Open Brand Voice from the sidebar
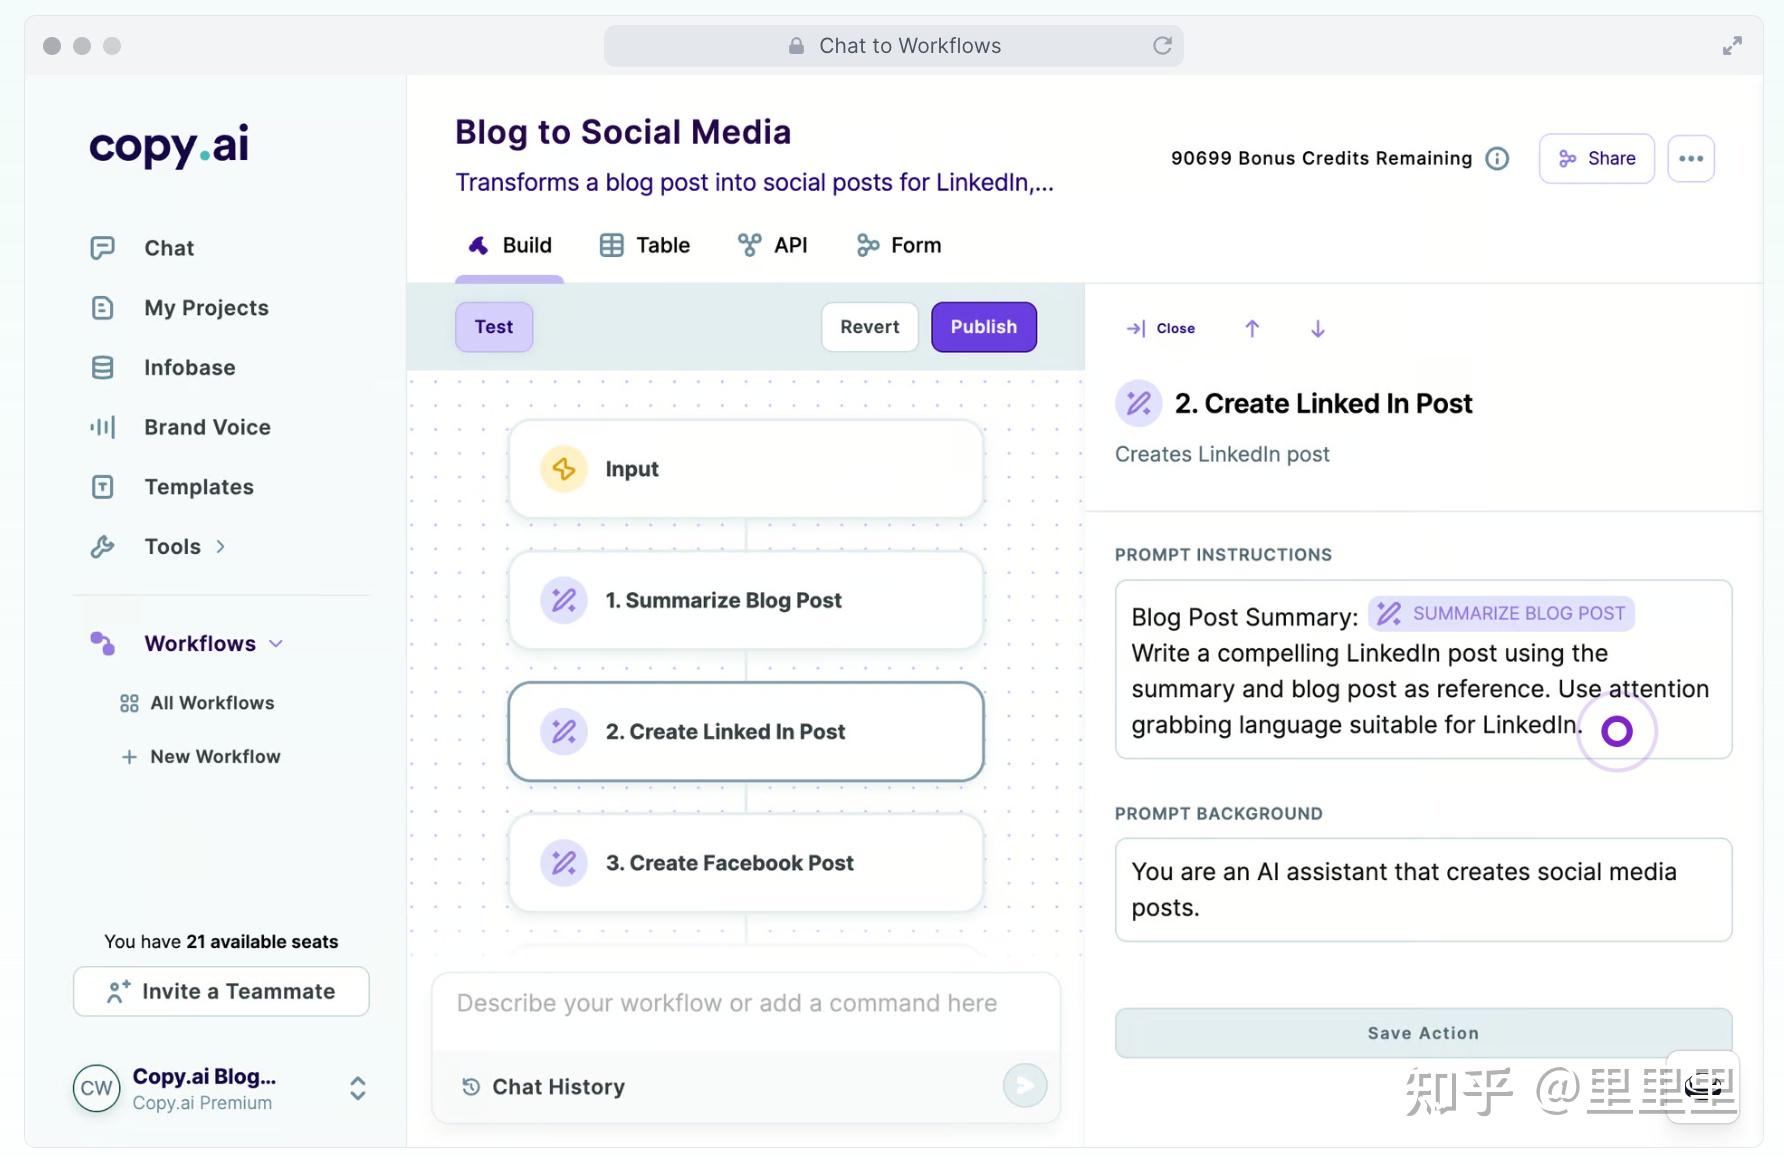 coord(207,427)
